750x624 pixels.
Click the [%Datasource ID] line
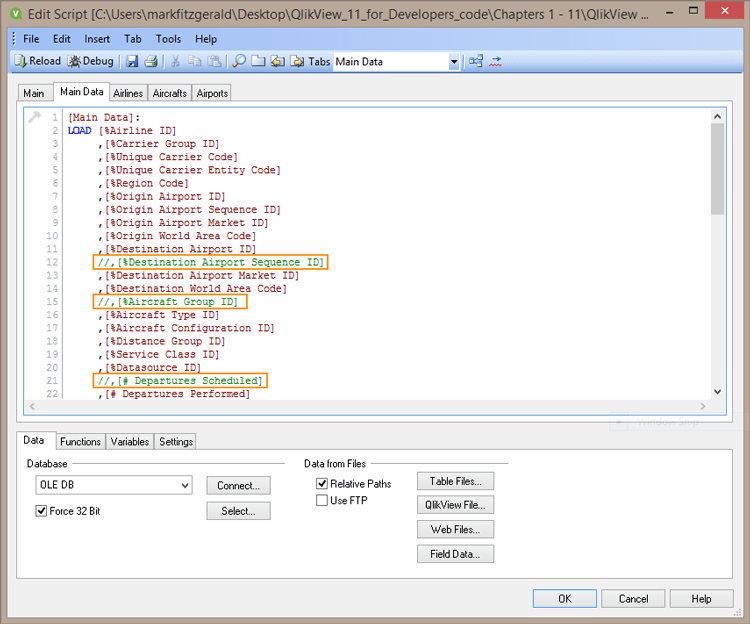(x=150, y=368)
